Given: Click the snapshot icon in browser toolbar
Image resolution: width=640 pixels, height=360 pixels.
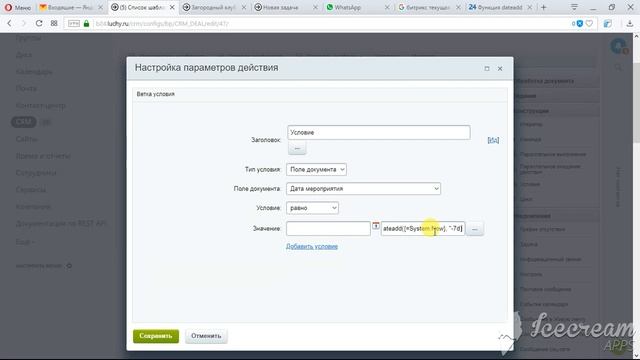Looking at the screenshot, I should [608, 24].
